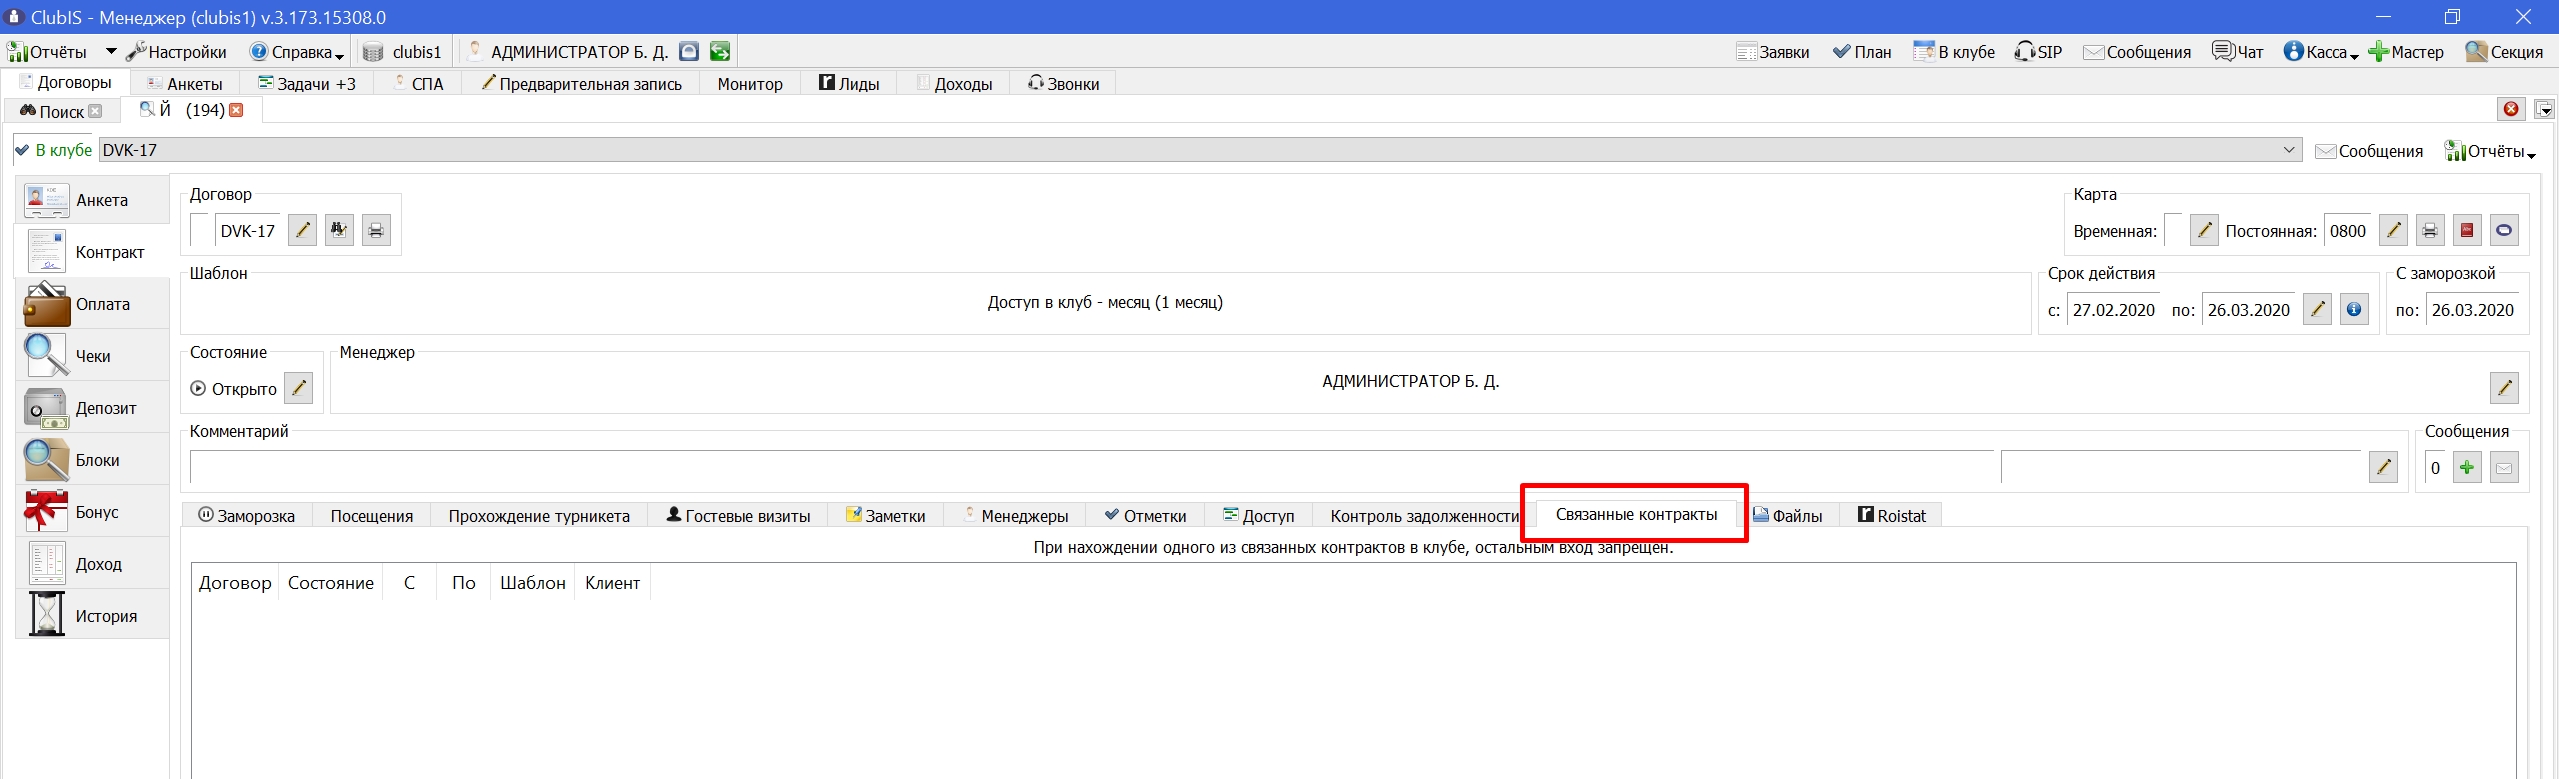Add a message with green plus icon
2559x779 pixels.
[x=2467, y=467]
